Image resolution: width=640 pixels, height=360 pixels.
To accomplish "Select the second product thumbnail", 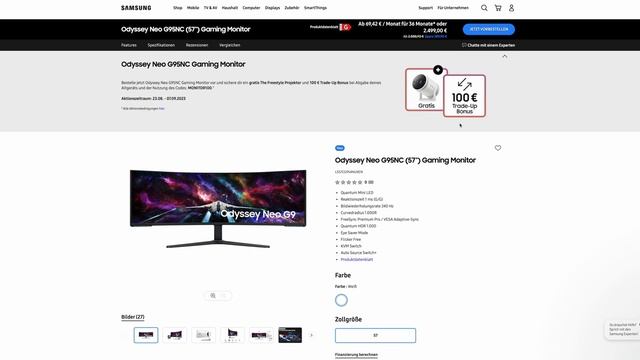I will coord(175,335).
